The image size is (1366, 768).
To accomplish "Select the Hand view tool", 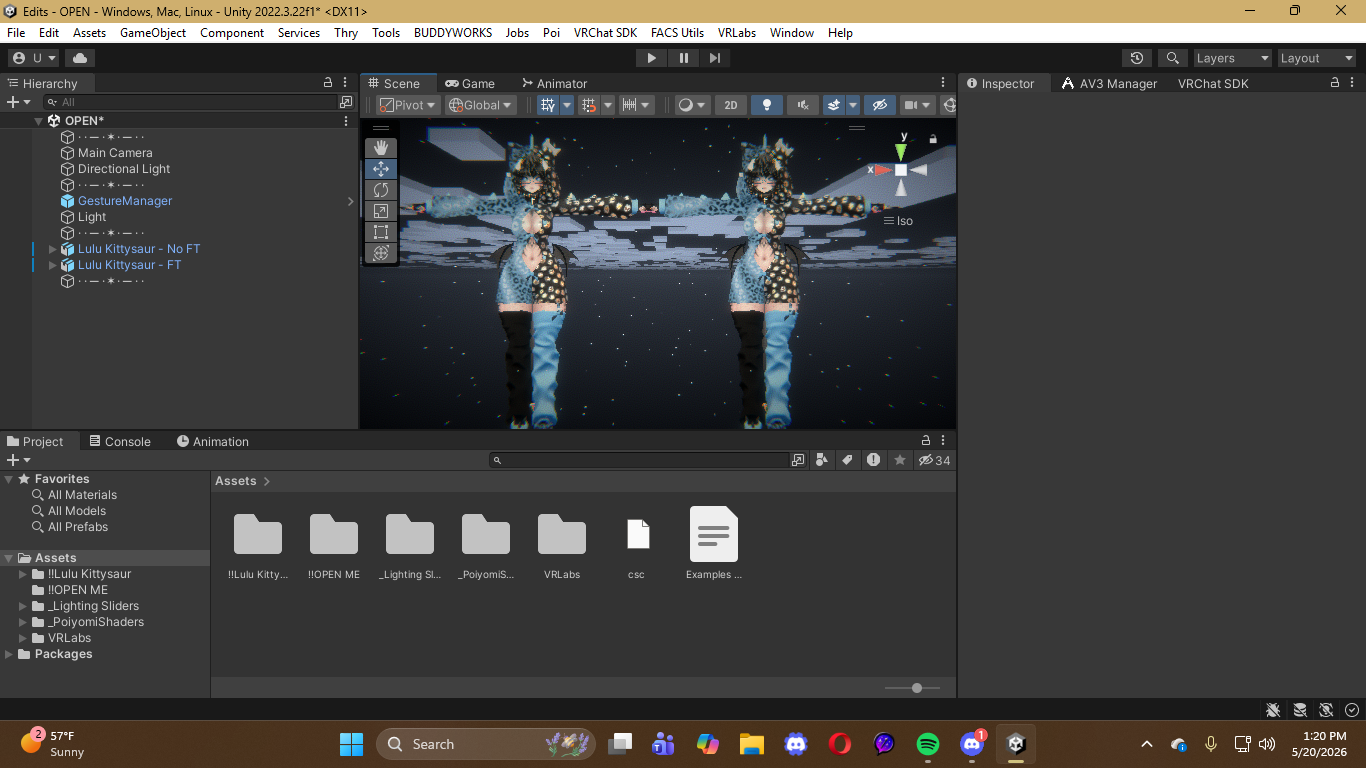I will 381,148.
